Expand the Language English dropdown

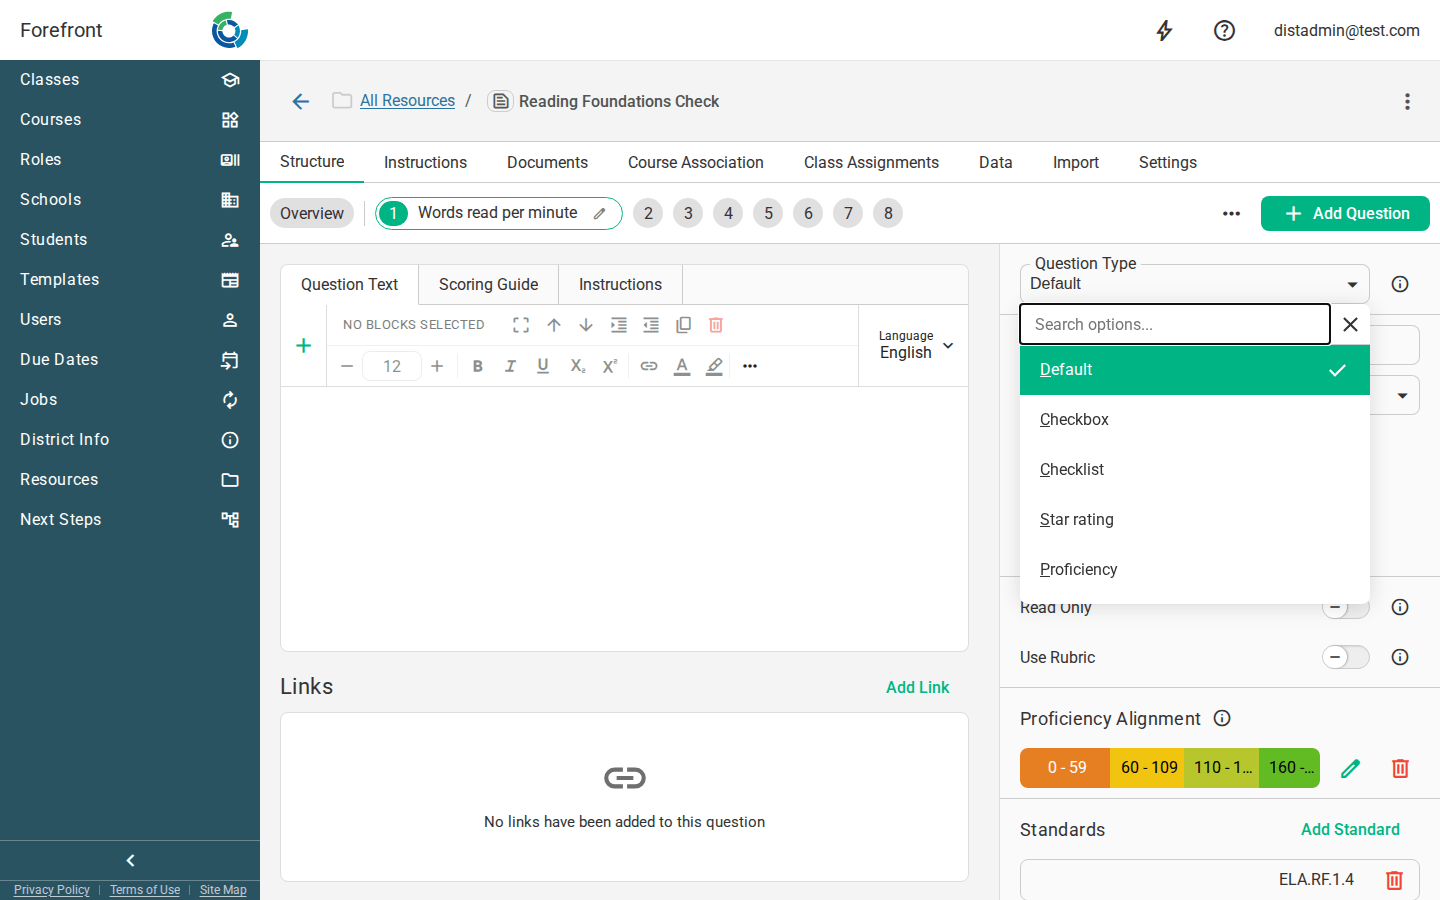coord(916,346)
